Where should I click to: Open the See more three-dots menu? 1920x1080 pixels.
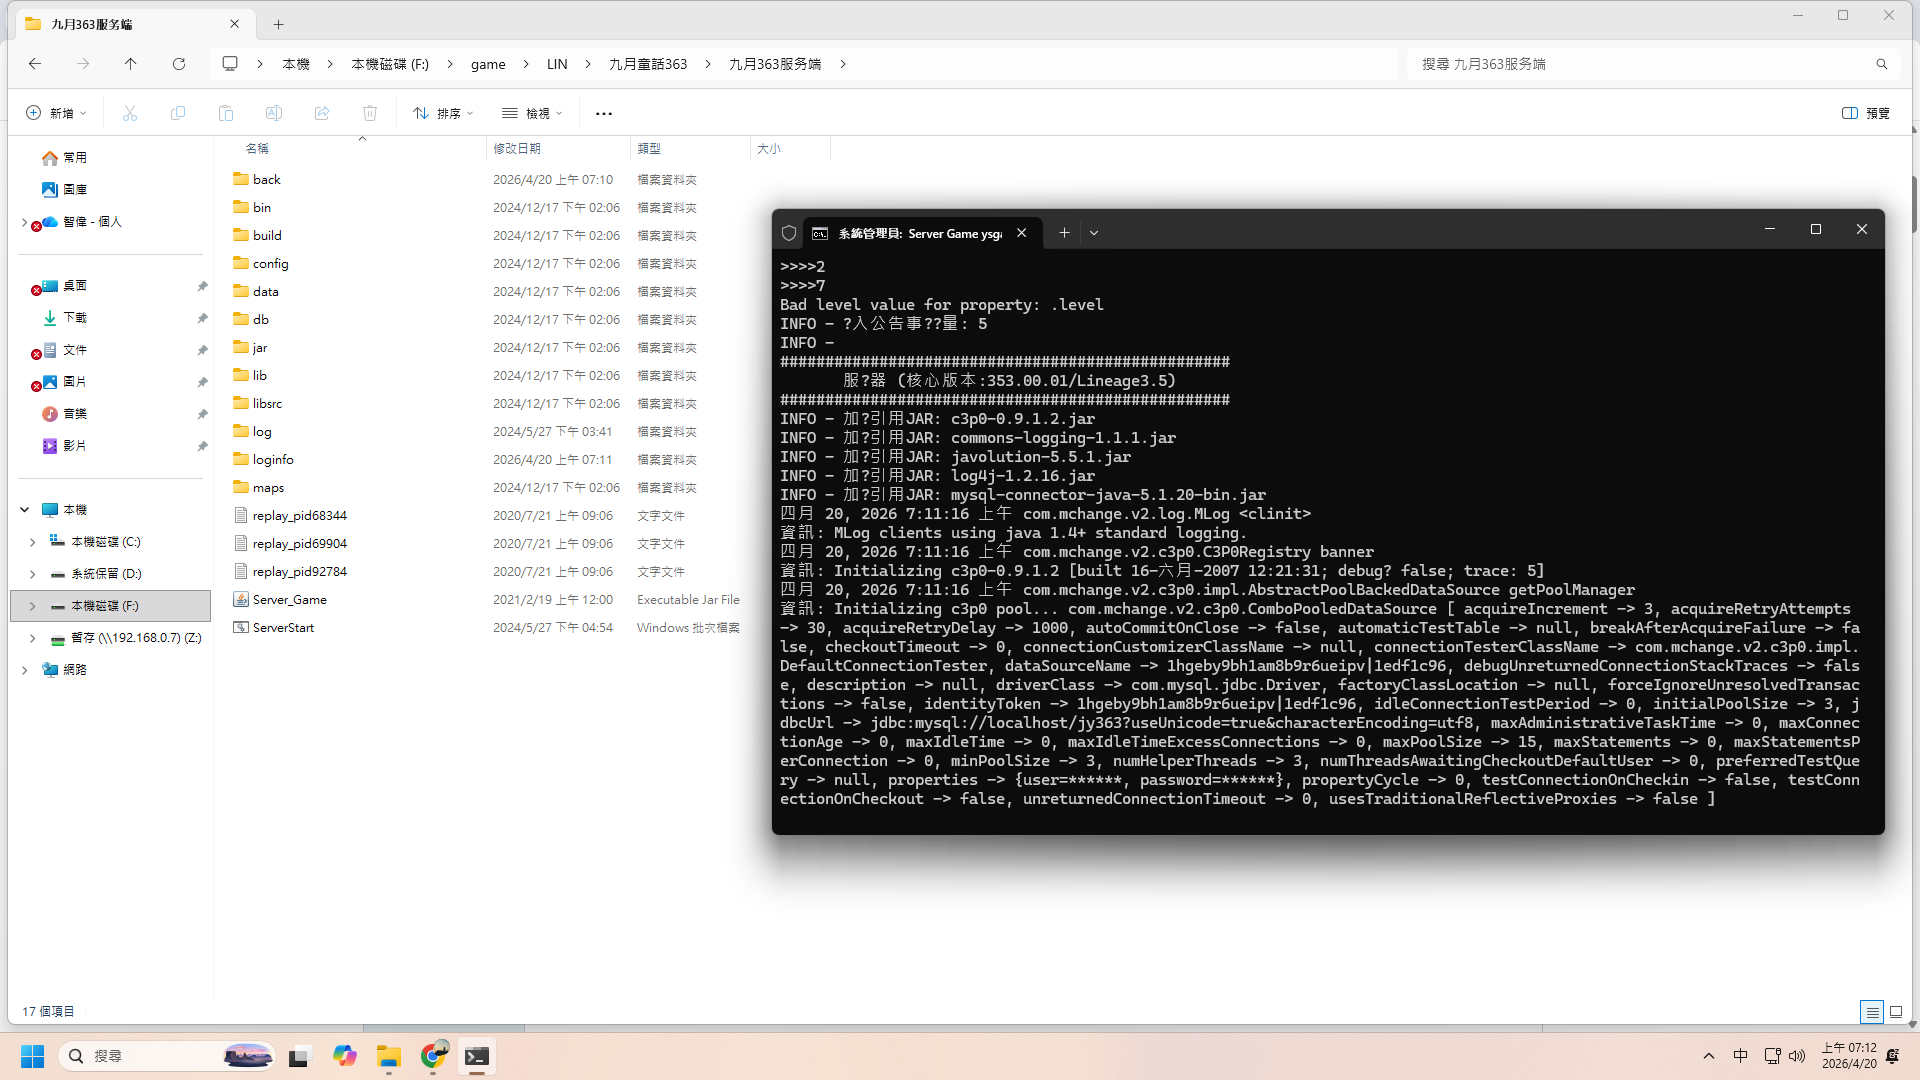coord(604,113)
